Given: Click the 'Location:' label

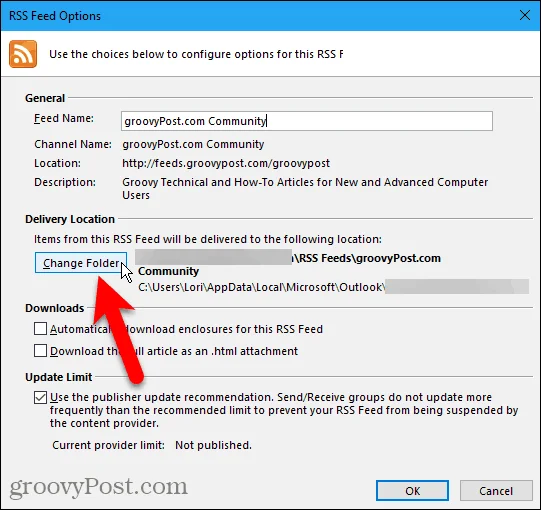Looking at the screenshot, I should tap(57, 163).
